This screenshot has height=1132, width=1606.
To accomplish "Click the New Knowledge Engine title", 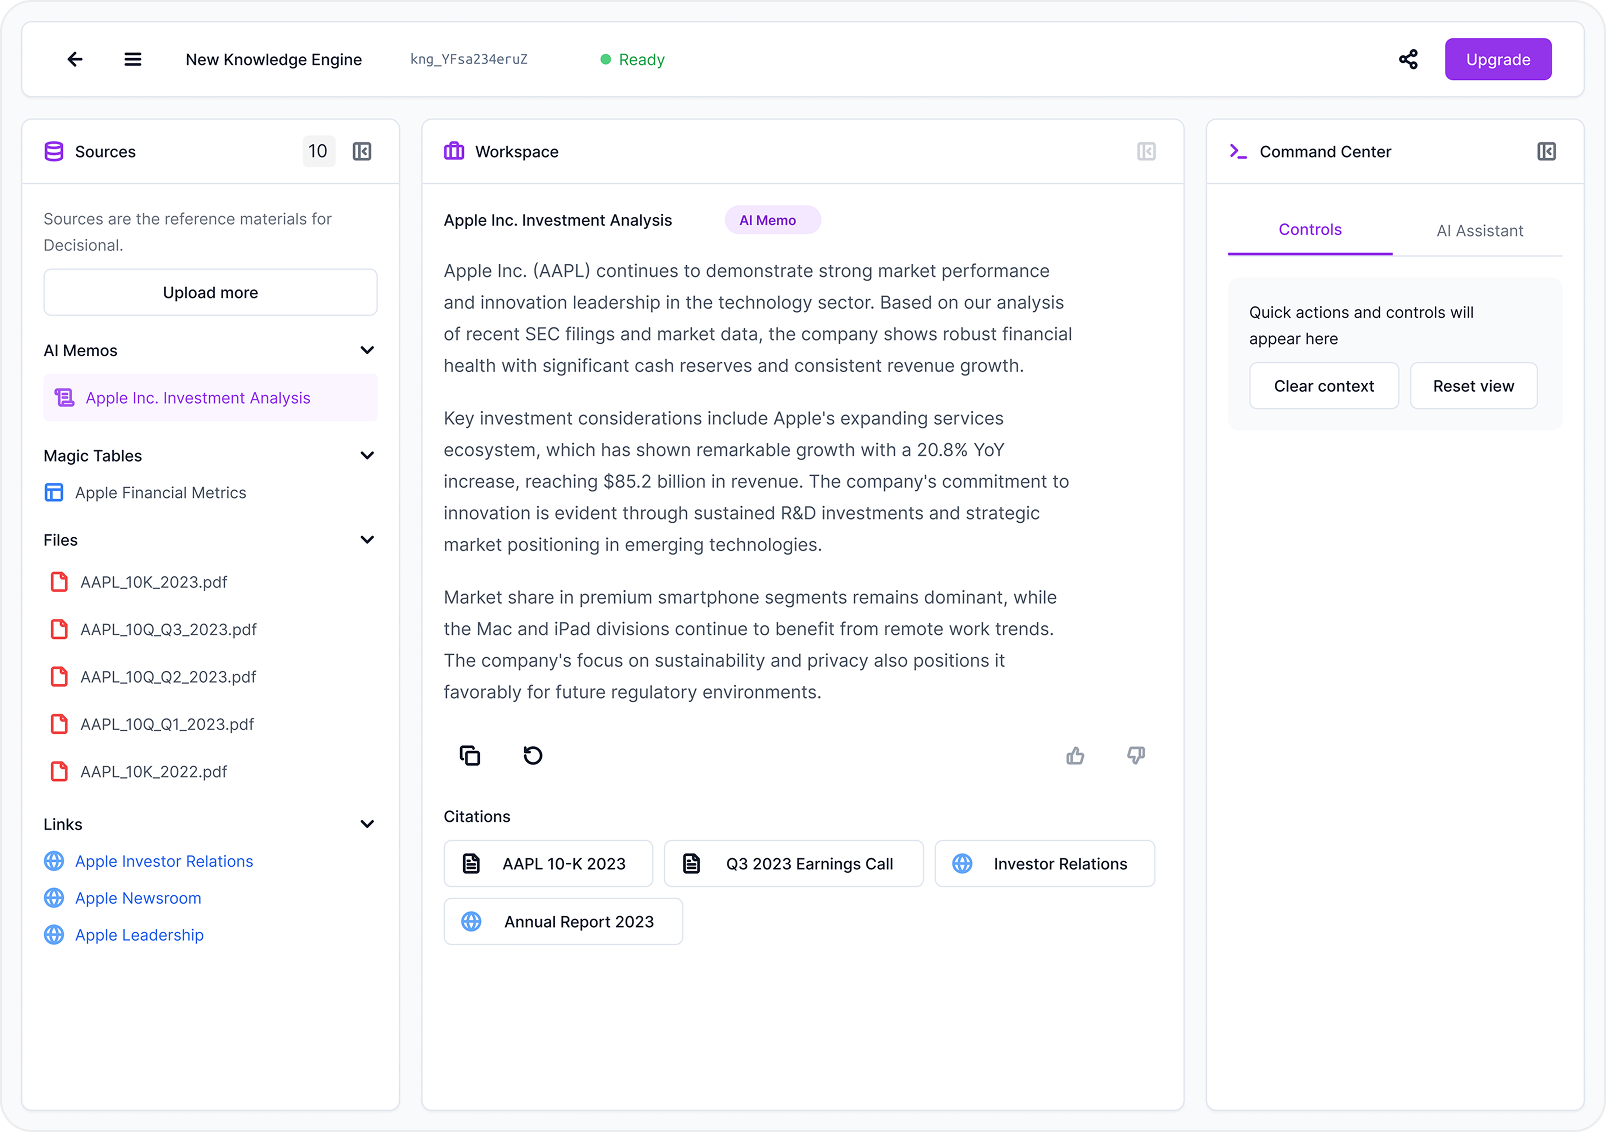I will tap(274, 60).
